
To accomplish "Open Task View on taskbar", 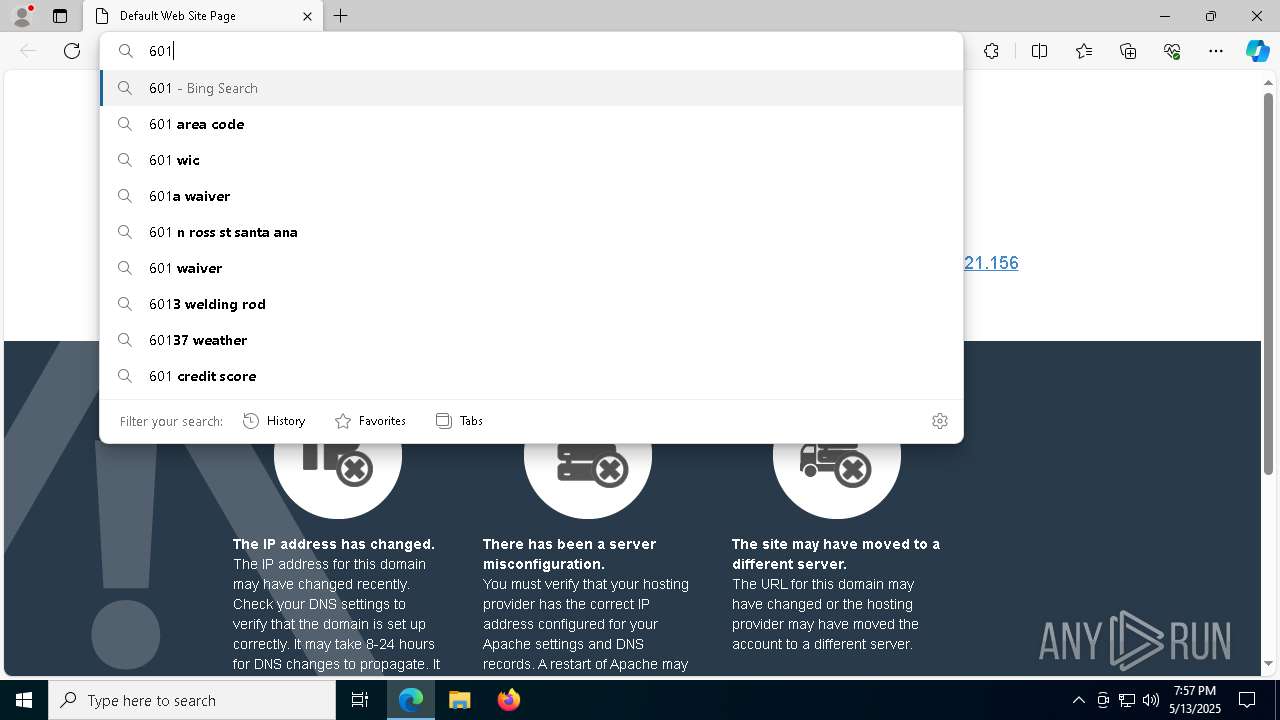I will [360, 700].
